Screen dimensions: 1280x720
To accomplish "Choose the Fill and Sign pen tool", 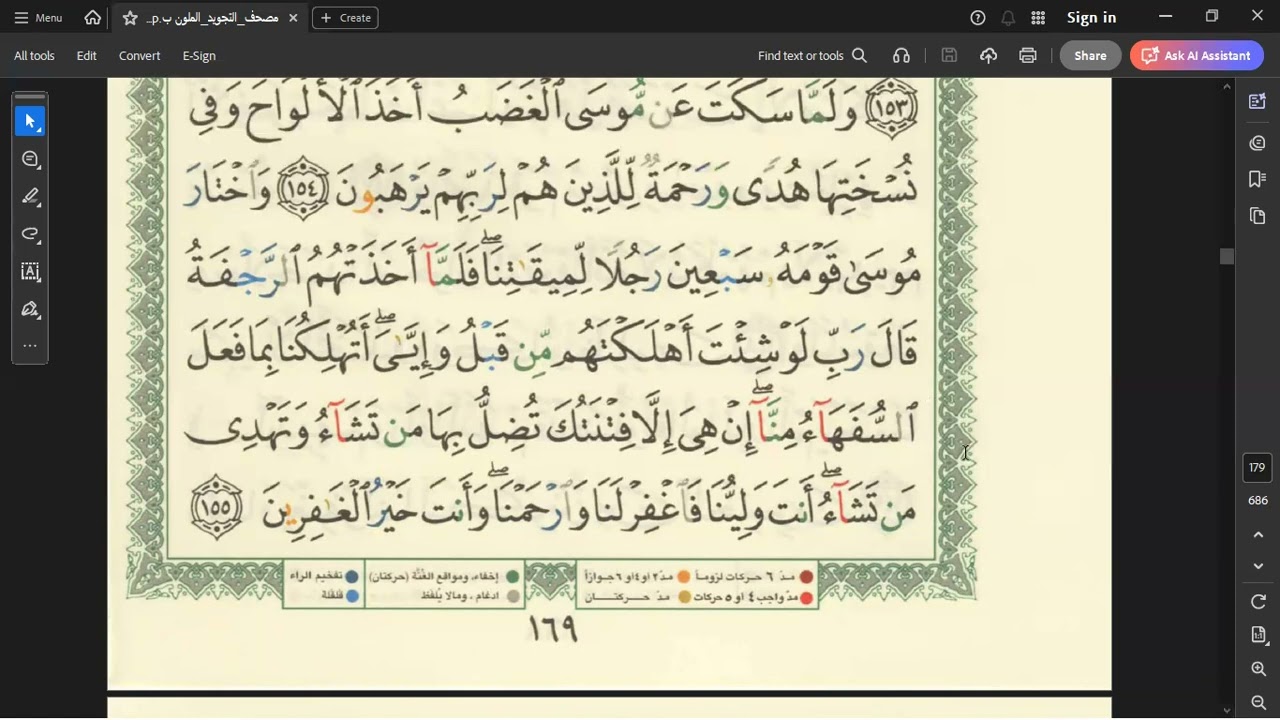I will coord(30,309).
